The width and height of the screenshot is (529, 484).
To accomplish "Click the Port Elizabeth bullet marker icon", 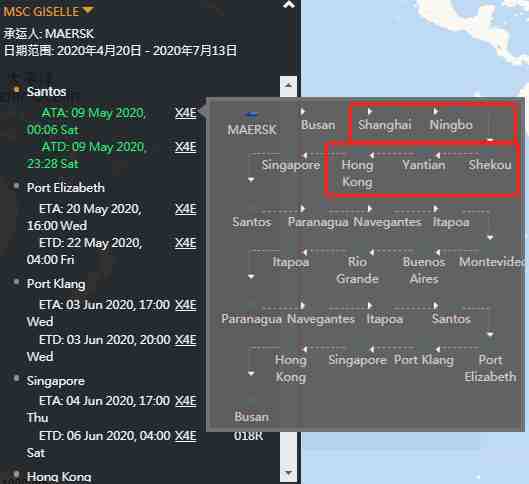I will pyautogui.click(x=16, y=186).
